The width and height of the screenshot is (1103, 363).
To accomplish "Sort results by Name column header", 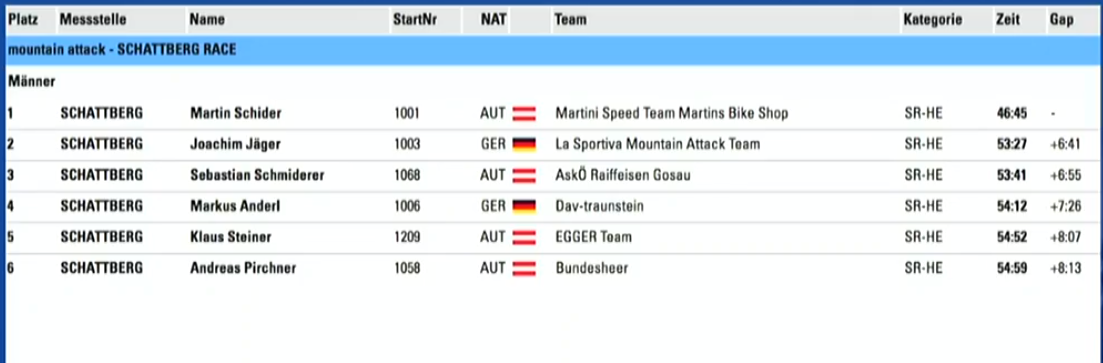I will [x=207, y=20].
